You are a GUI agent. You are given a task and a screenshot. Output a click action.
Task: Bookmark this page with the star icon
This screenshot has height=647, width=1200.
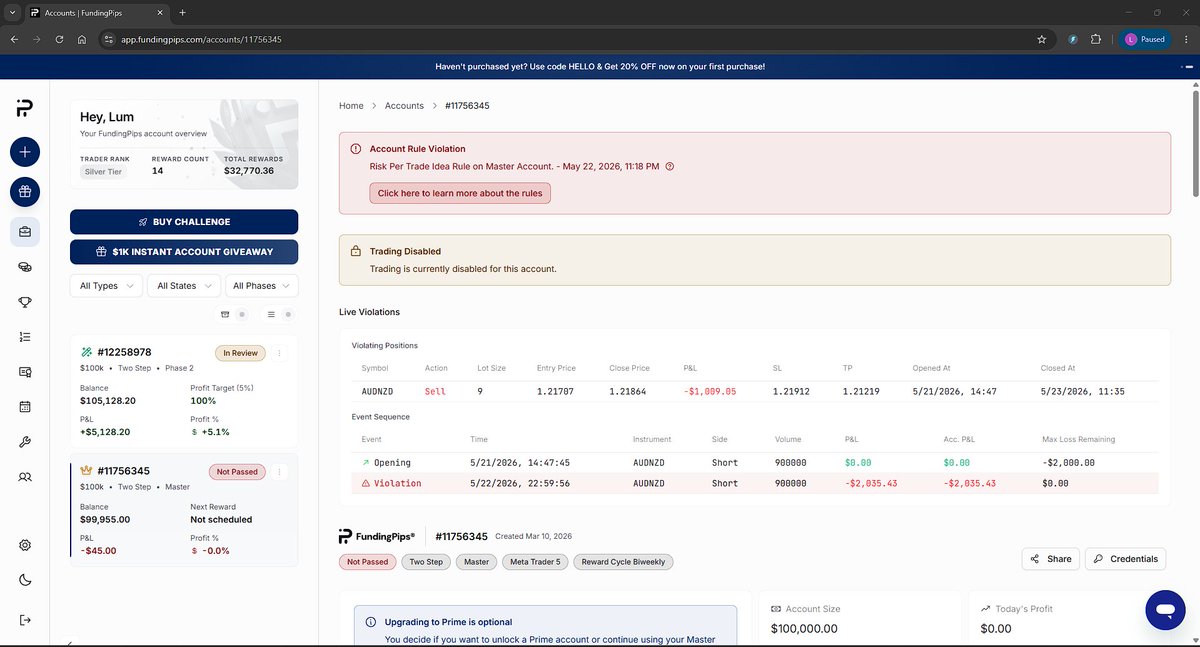click(x=1041, y=39)
